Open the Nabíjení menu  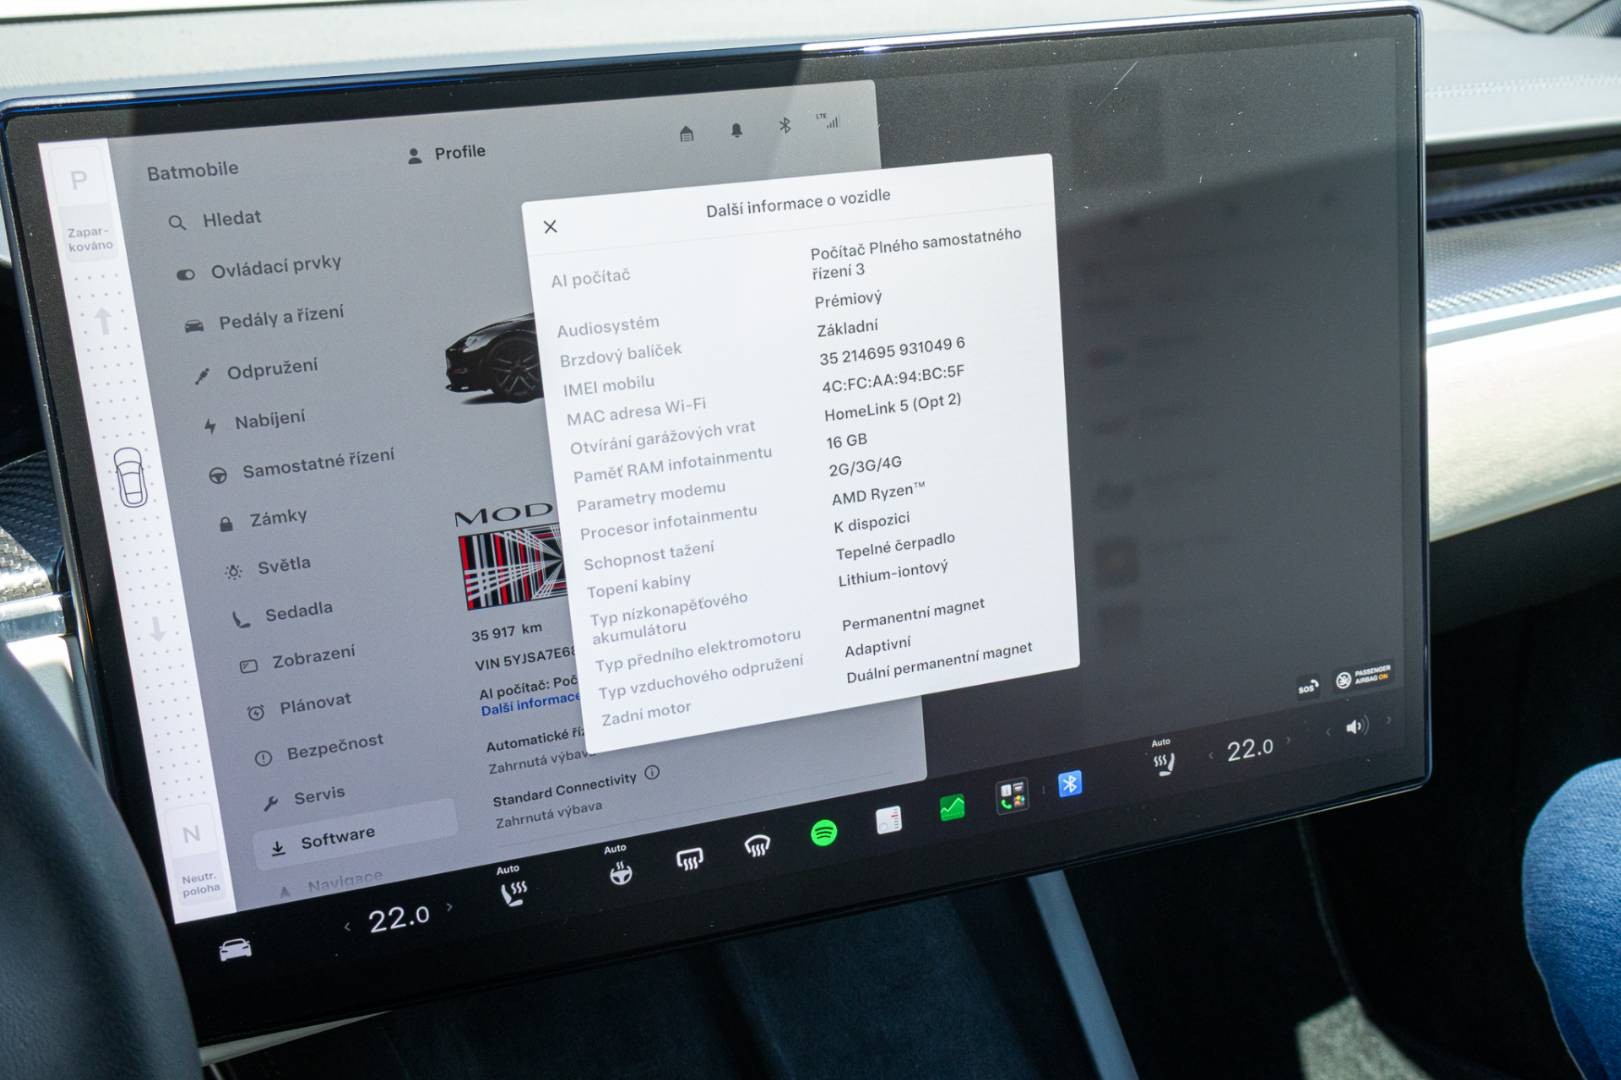coord(255,421)
